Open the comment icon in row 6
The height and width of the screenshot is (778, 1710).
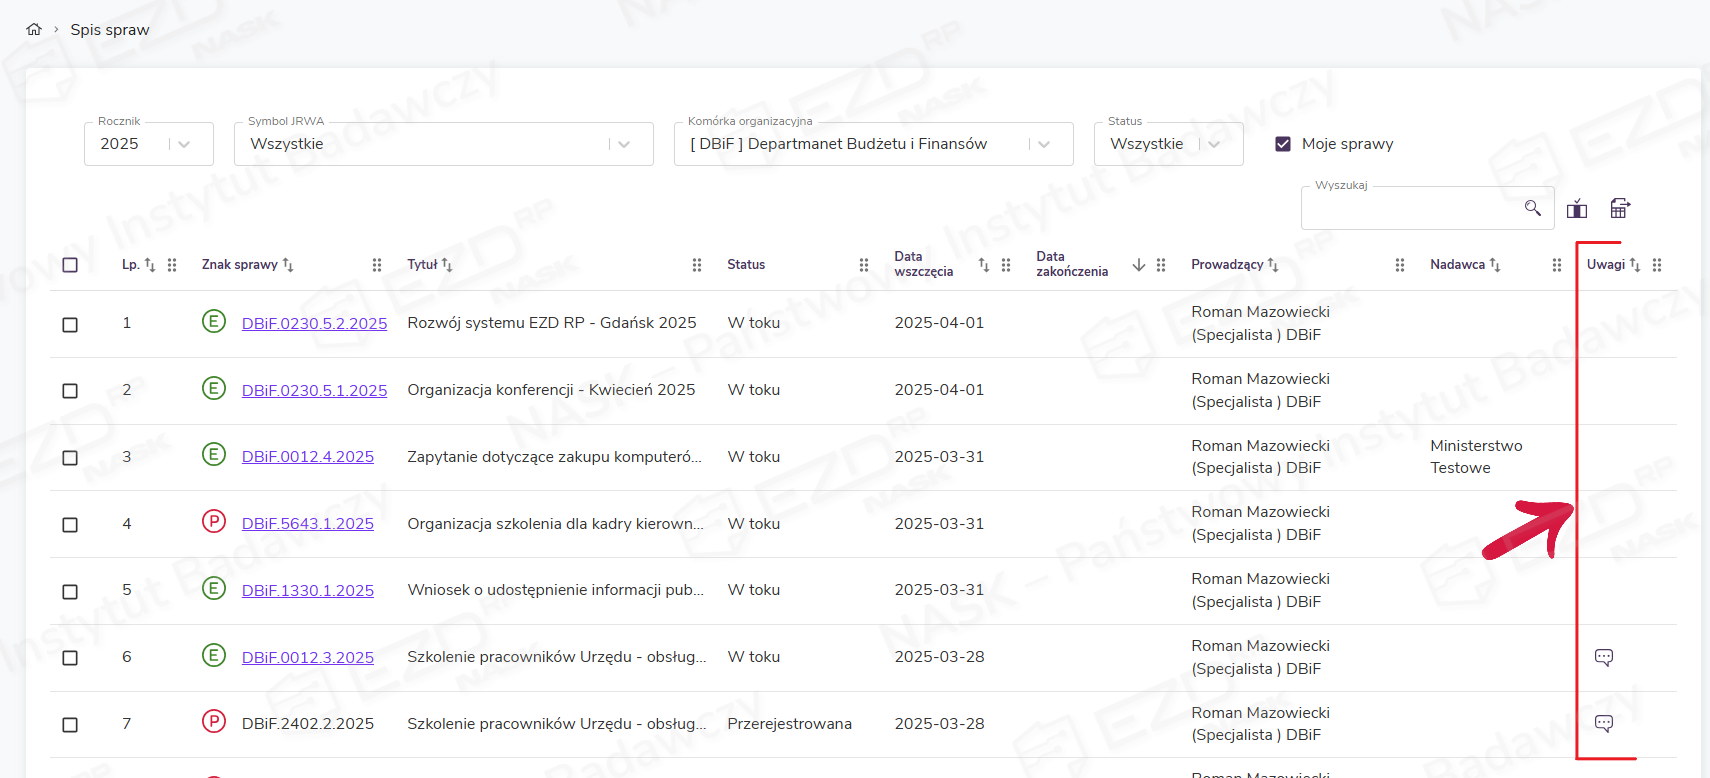[x=1604, y=657]
